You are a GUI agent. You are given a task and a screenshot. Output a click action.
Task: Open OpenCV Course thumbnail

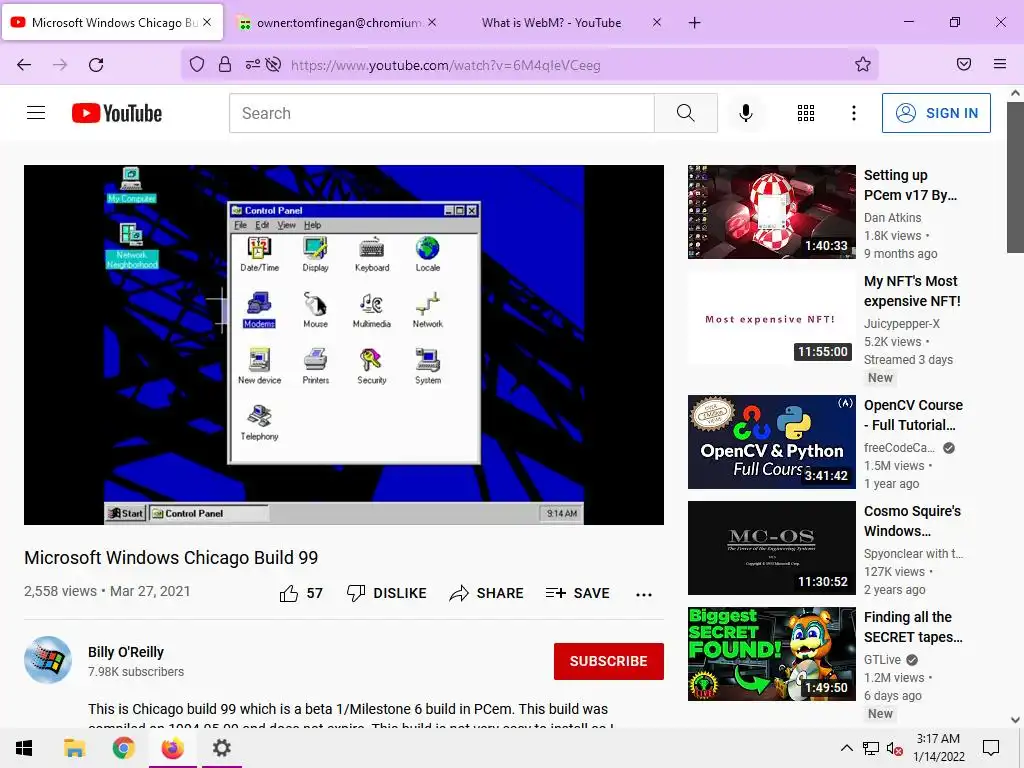click(x=771, y=441)
